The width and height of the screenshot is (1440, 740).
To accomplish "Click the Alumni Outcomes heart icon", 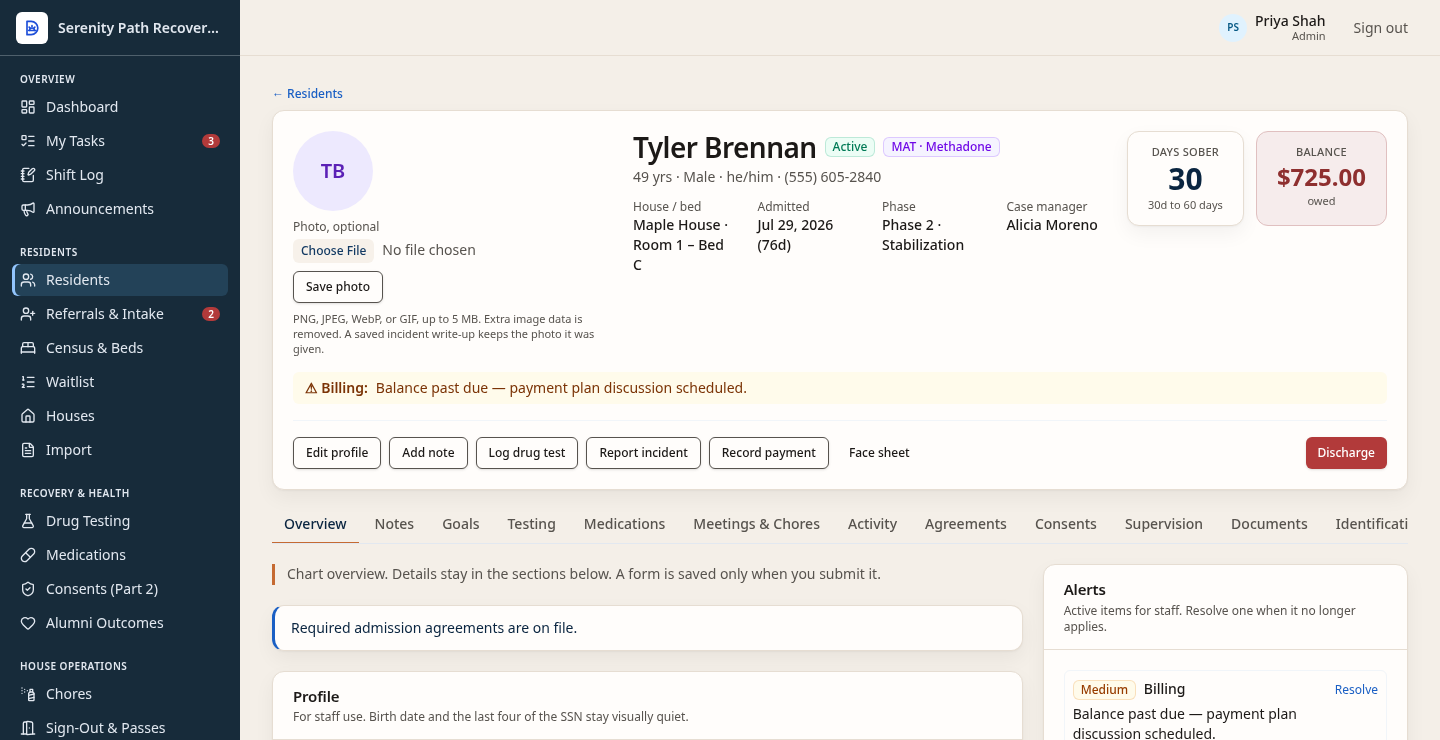I will [28, 623].
